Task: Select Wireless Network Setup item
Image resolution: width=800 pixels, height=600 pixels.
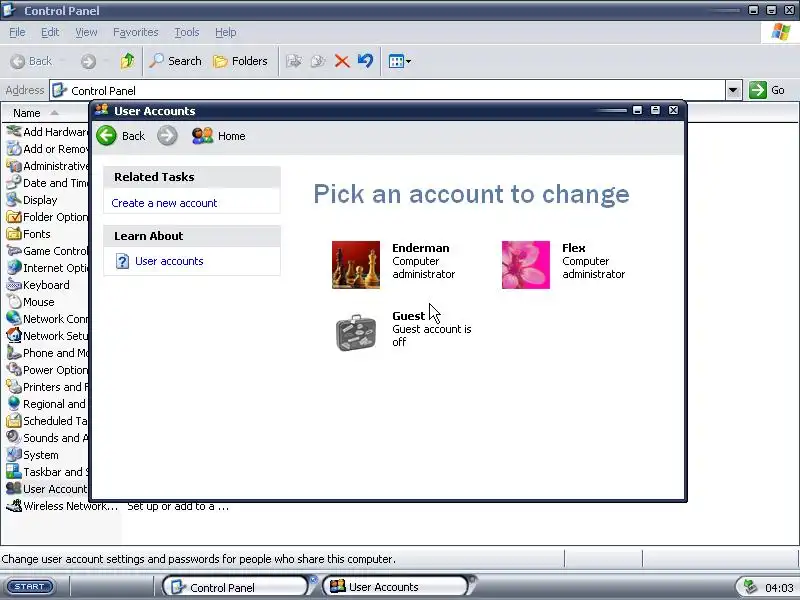Action: pyautogui.click(x=62, y=506)
